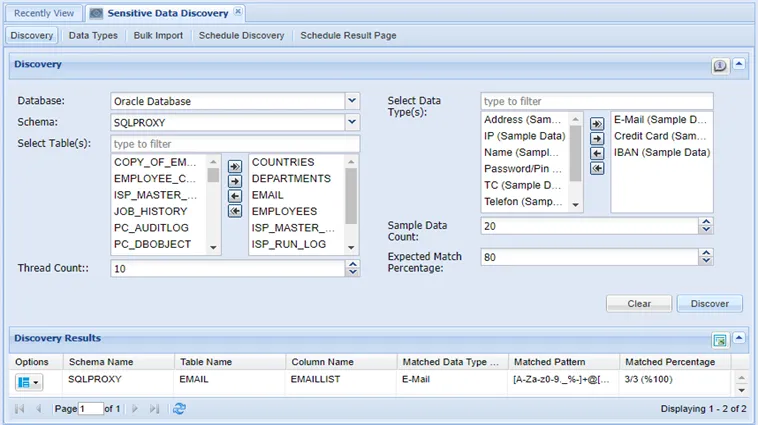Switch to Recently View tab

pos(44,14)
